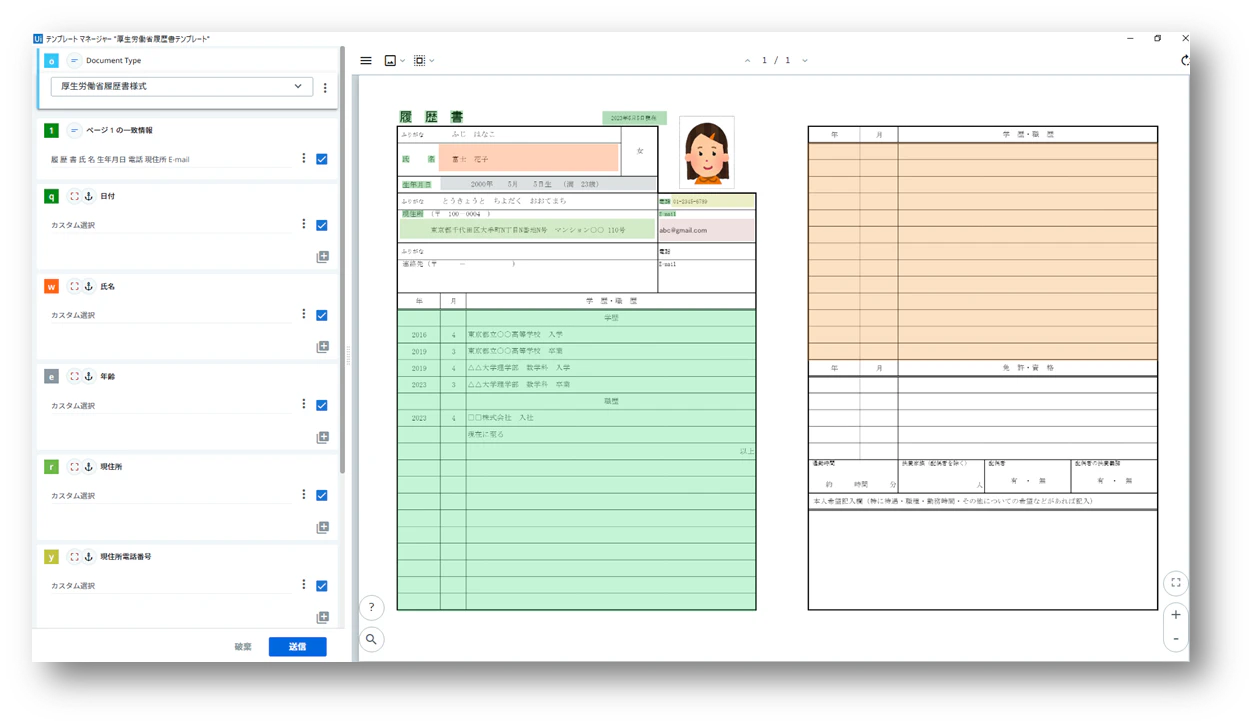
Task: Toggle the 年齢 field checkbox
Action: [x=322, y=405]
